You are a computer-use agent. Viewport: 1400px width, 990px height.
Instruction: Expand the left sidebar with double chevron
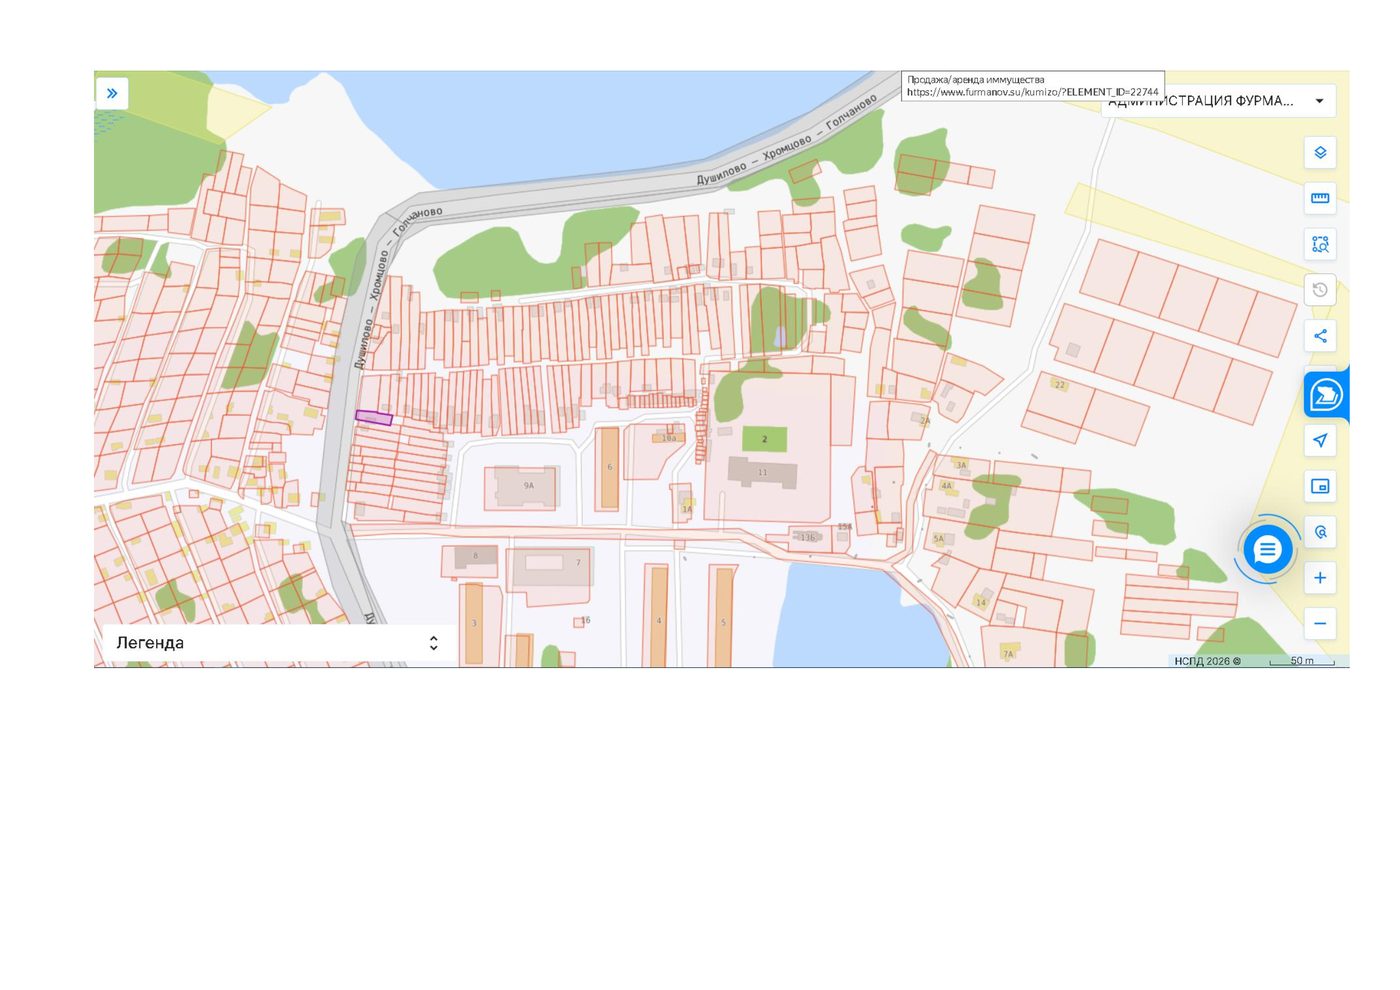click(112, 93)
